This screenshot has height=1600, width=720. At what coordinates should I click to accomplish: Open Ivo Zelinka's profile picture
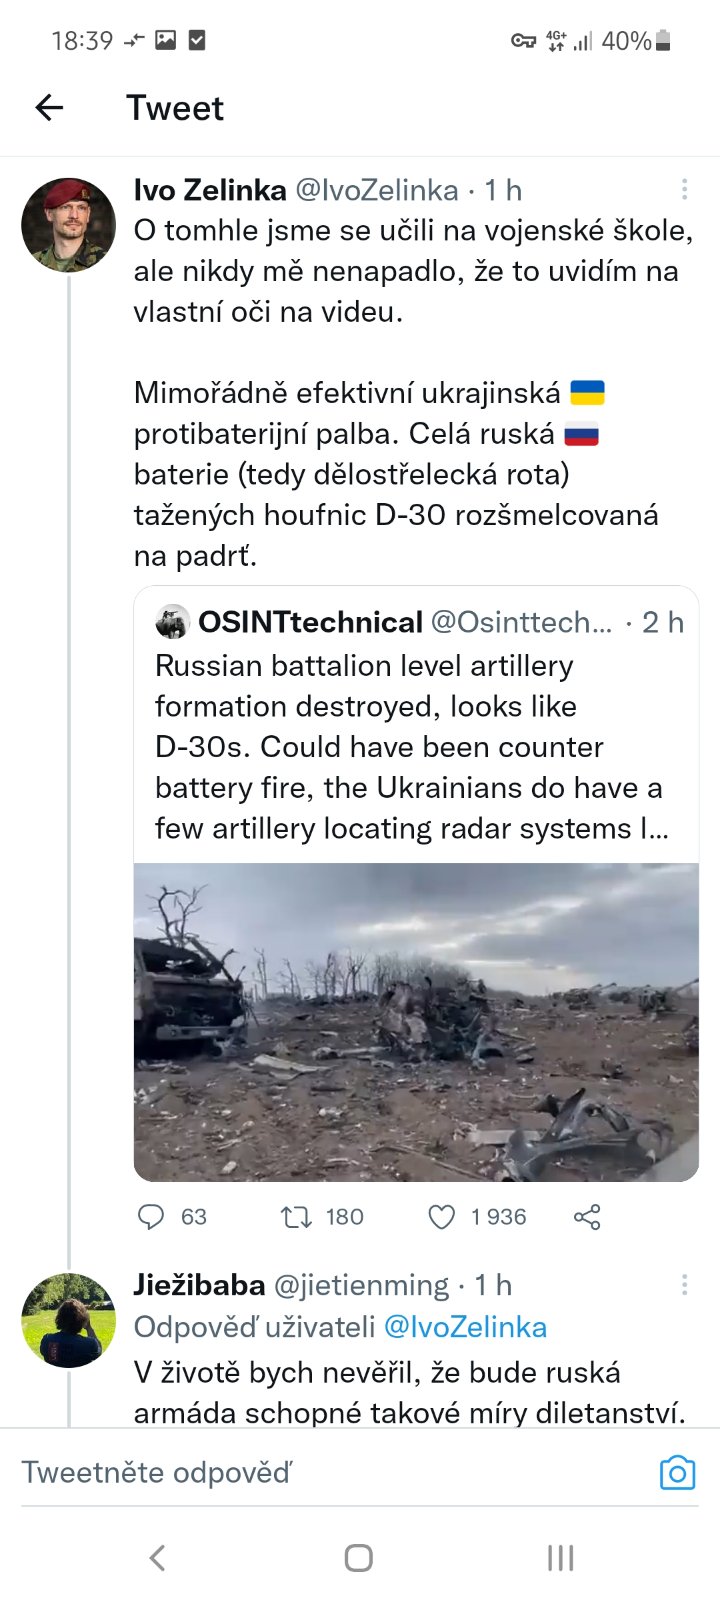68,225
